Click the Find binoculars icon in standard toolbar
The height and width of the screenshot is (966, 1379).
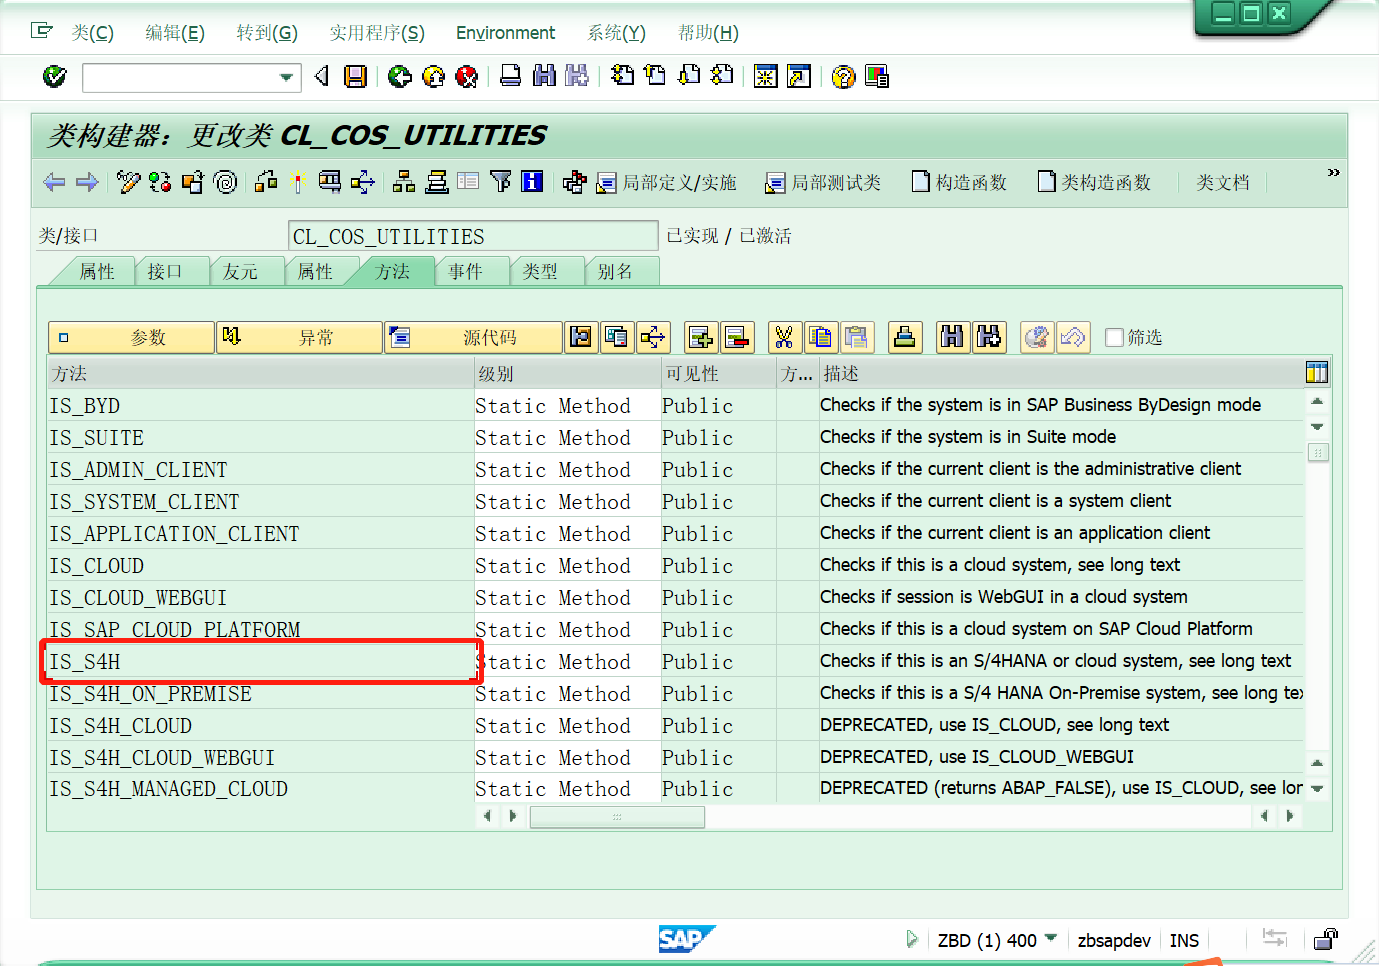[544, 76]
